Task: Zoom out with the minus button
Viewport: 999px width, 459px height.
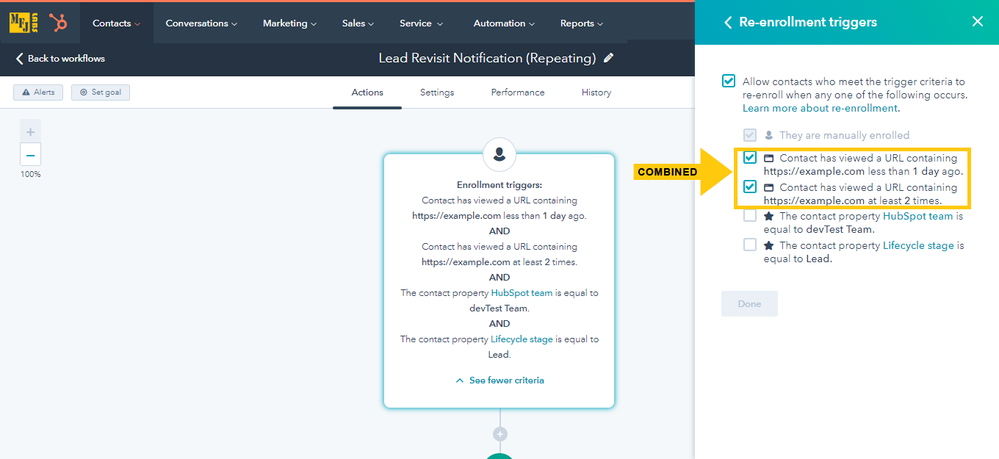Action: point(31,155)
